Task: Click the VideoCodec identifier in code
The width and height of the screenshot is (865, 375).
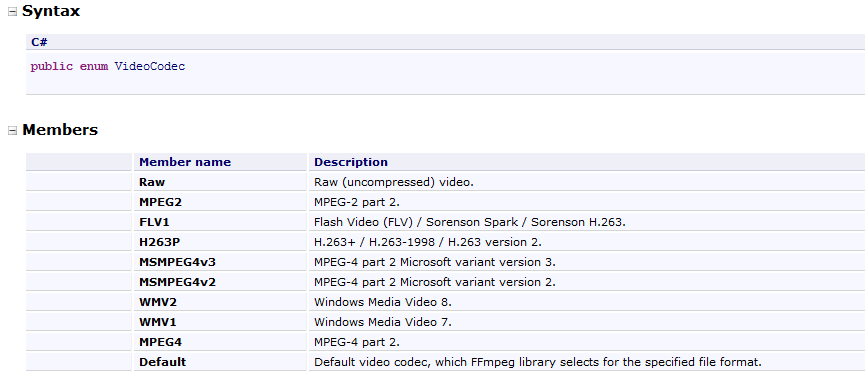Action: coord(150,67)
